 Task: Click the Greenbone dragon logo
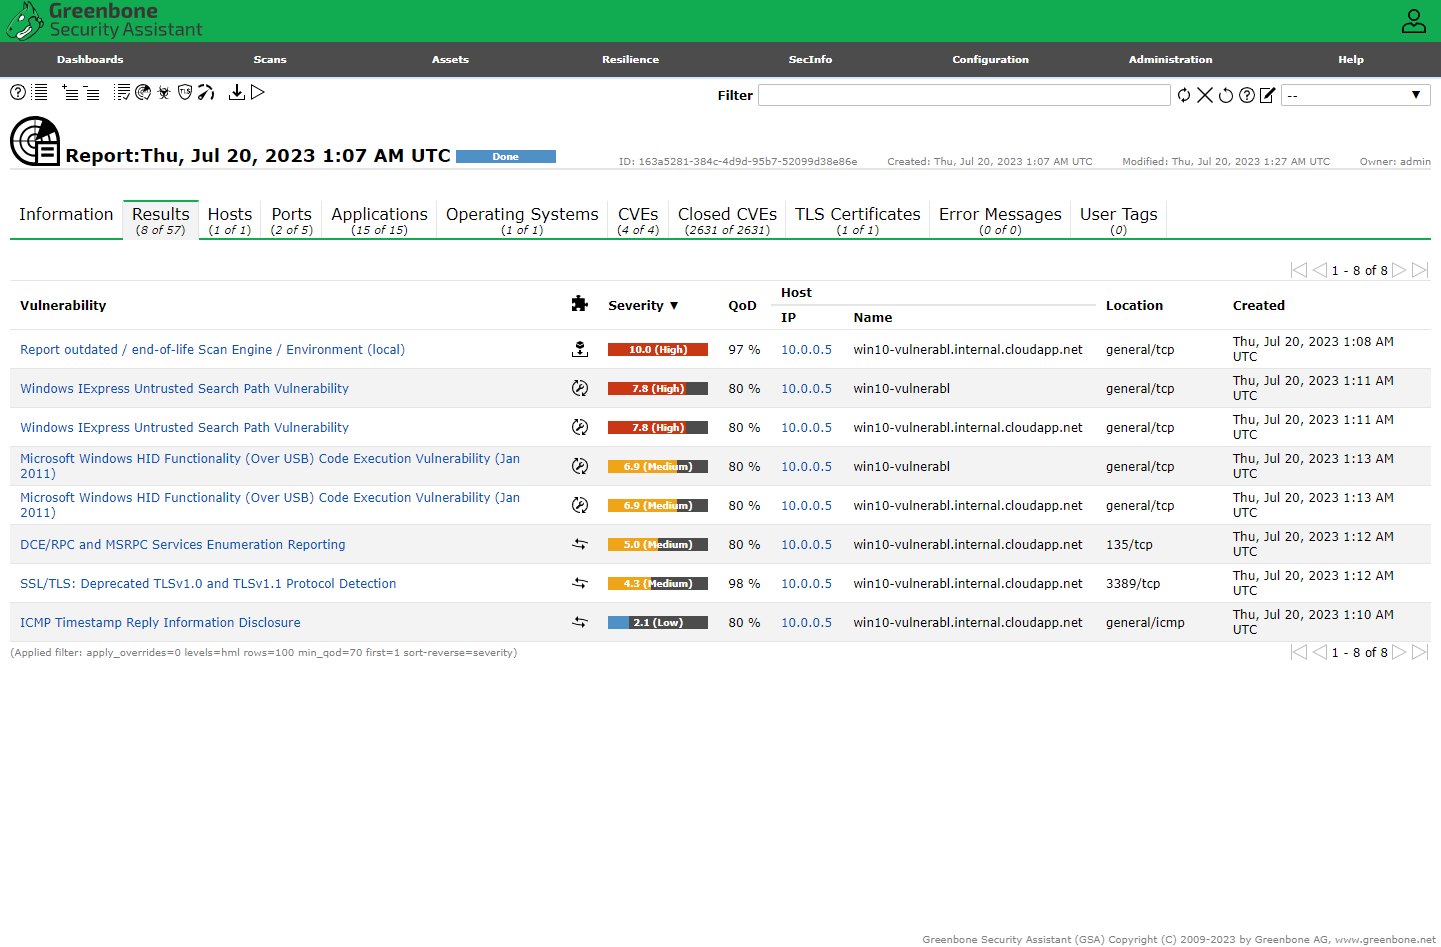pos(25,21)
